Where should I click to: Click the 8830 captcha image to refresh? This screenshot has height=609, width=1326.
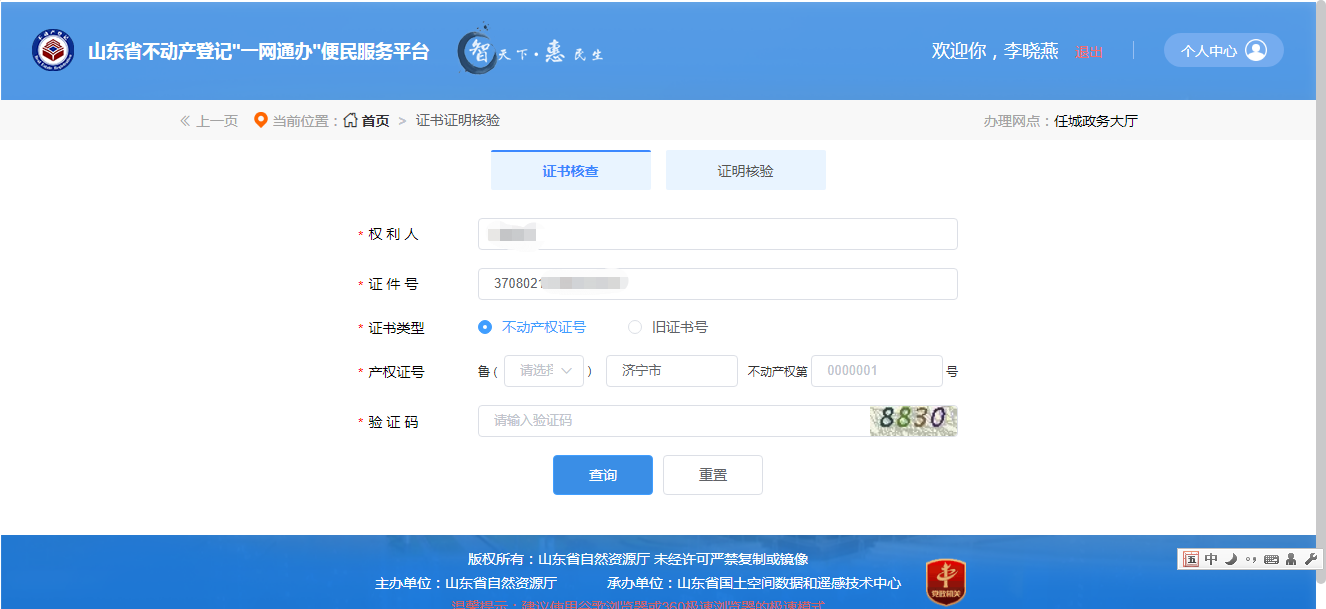[x=913, y=421]
